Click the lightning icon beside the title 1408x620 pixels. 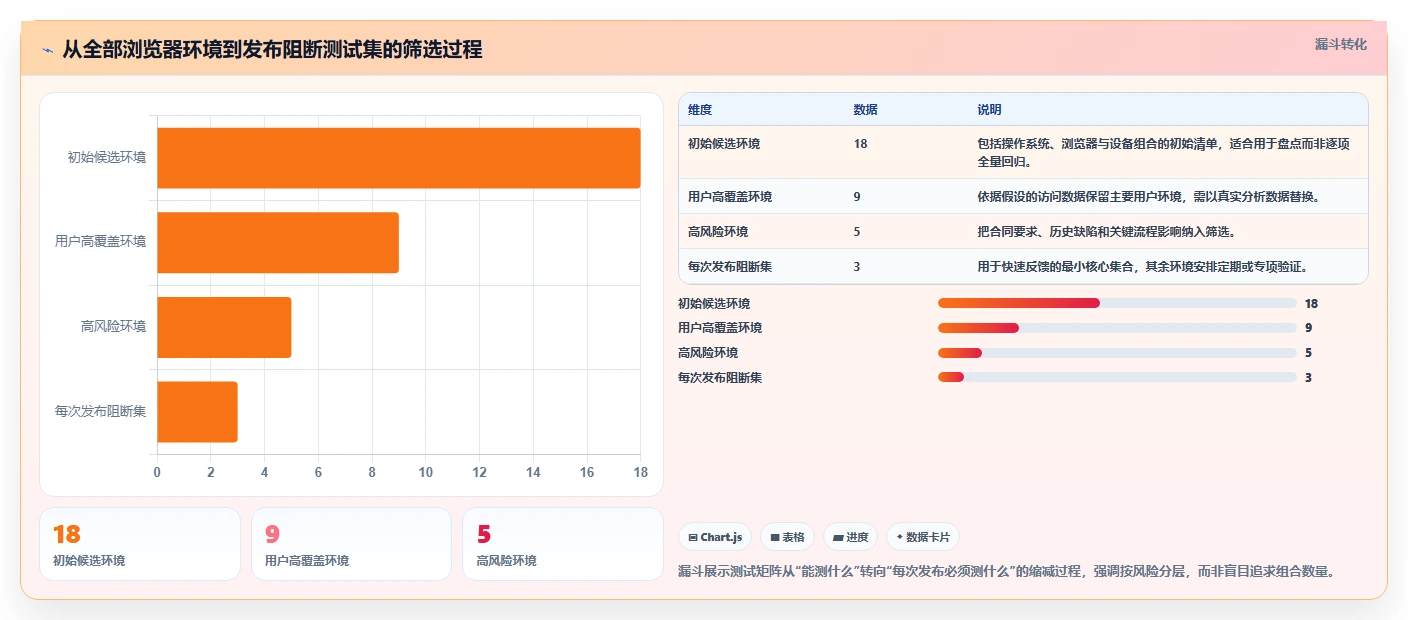(48, 49)
